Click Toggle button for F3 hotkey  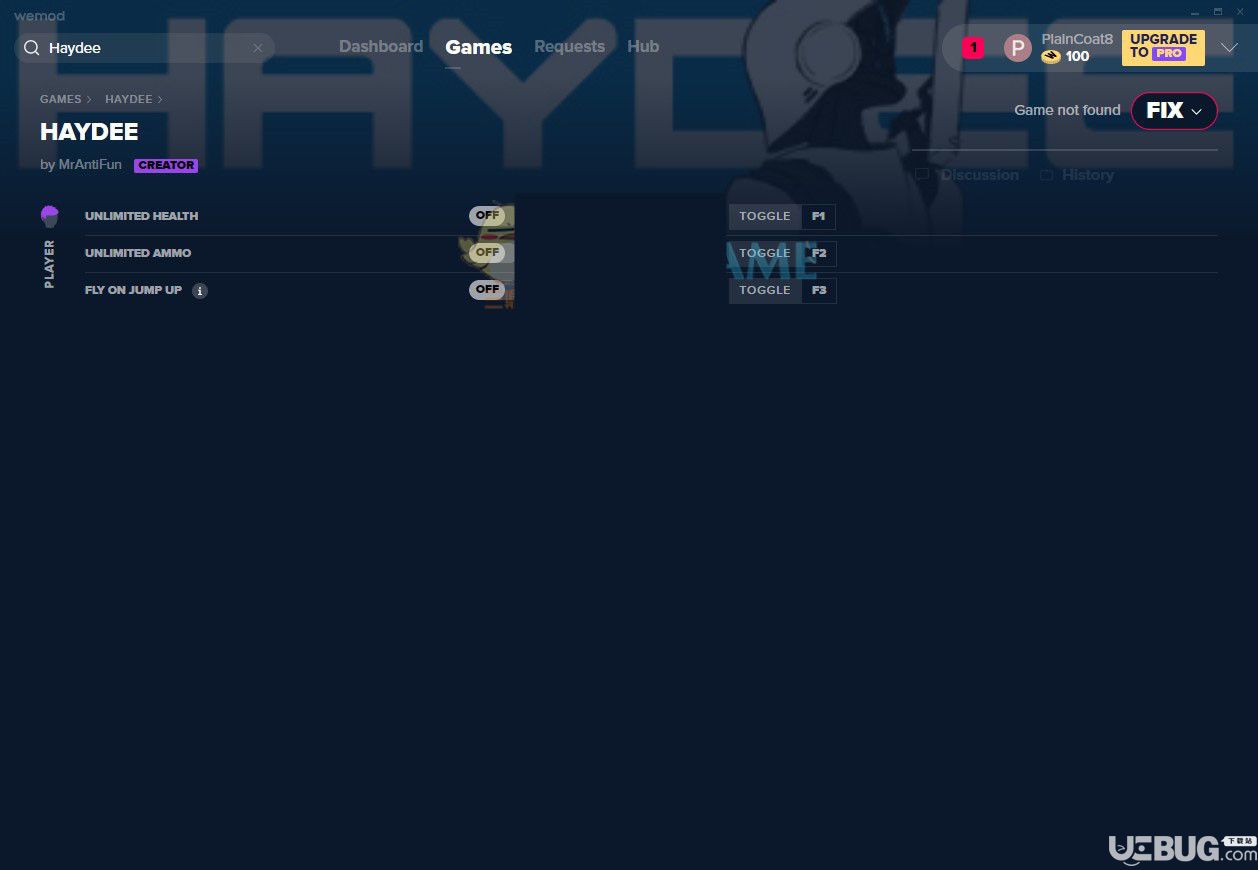pos(765,290)
